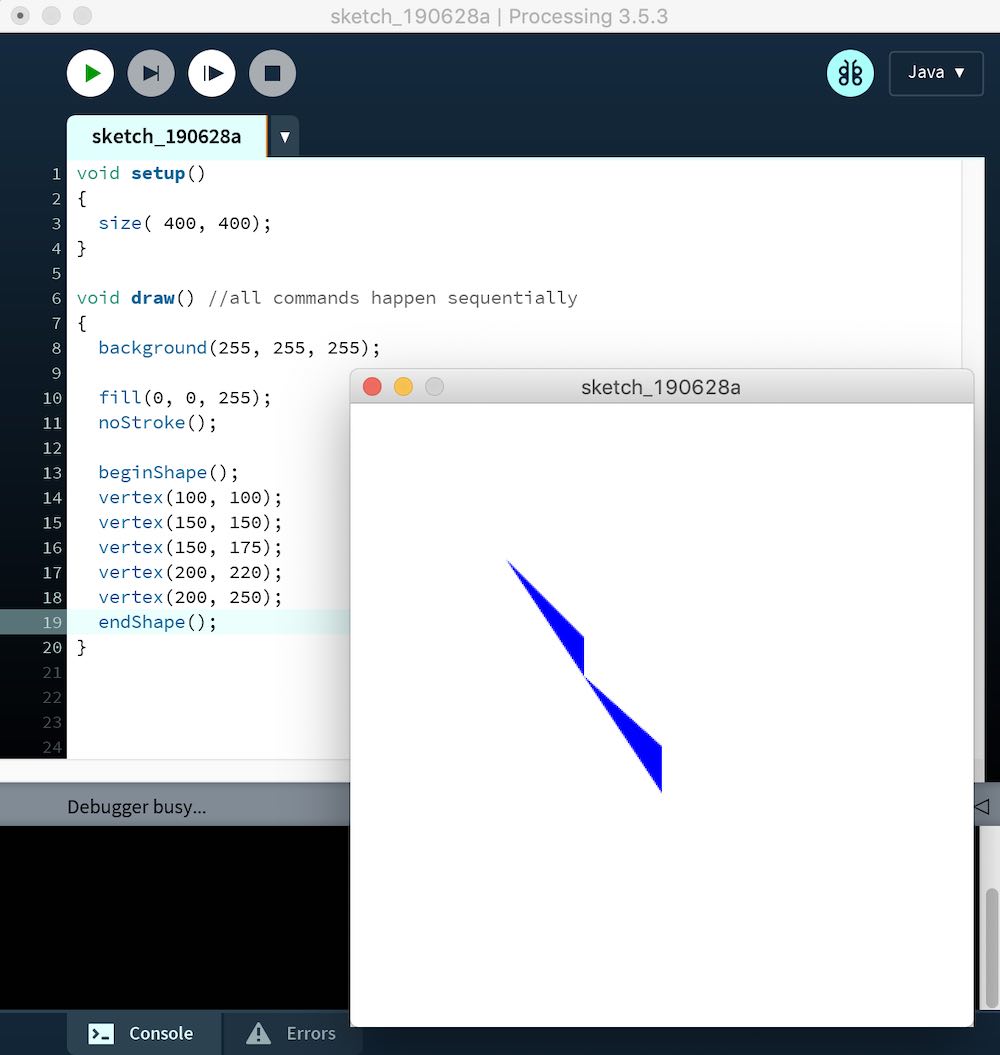
Task: Click the 'noStroke();' code line
Action: click(157, 423)
